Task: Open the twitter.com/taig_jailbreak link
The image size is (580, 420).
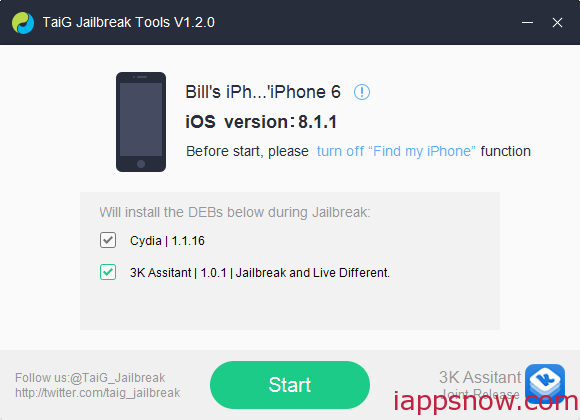Action: tap(98, 393)
